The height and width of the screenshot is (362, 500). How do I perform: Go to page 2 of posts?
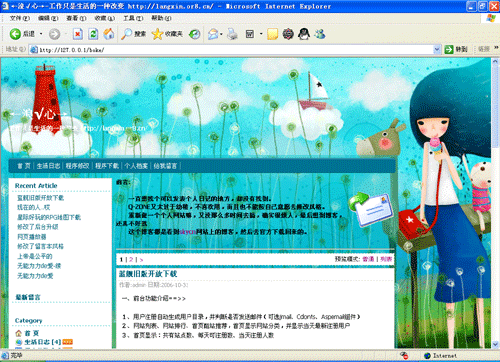tap(131, 259)
